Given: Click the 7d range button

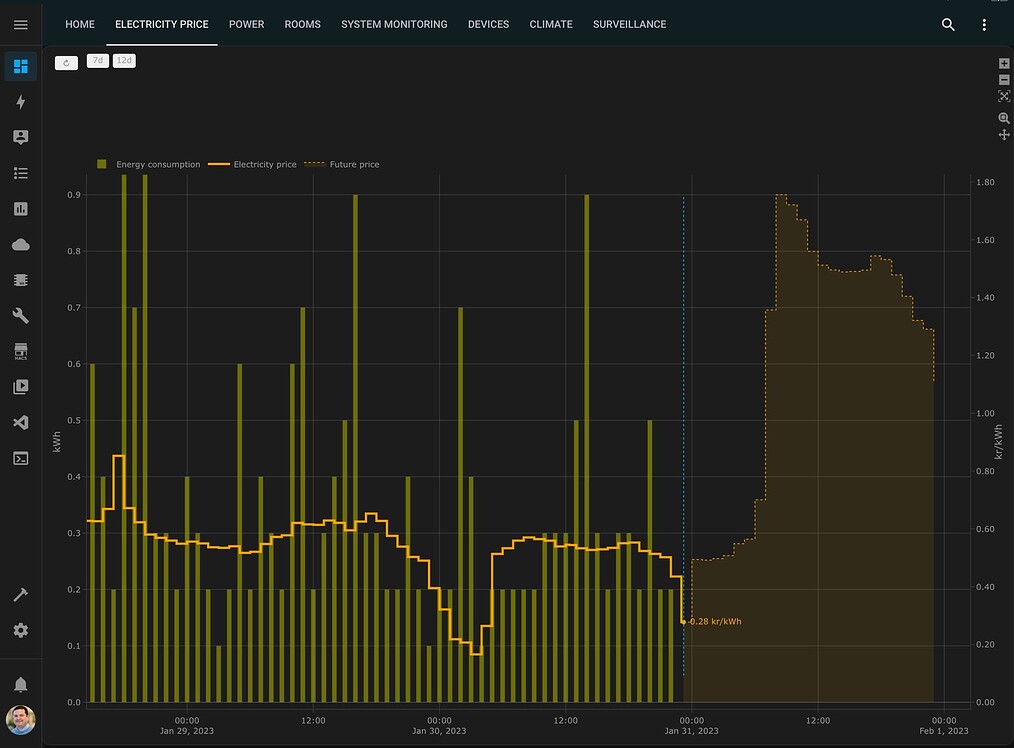Looking at the screenshot, I should point(97,60).
